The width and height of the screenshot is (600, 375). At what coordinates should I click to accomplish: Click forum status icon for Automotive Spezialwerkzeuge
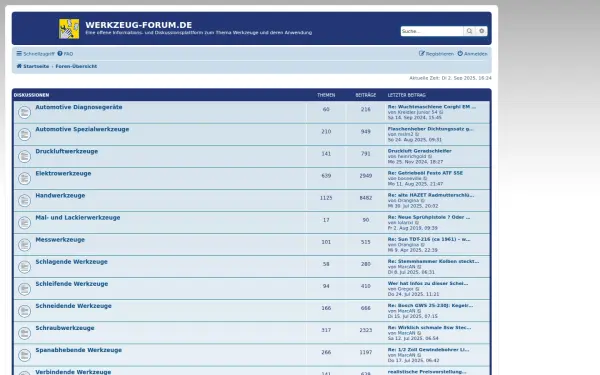tap(24, 134)
